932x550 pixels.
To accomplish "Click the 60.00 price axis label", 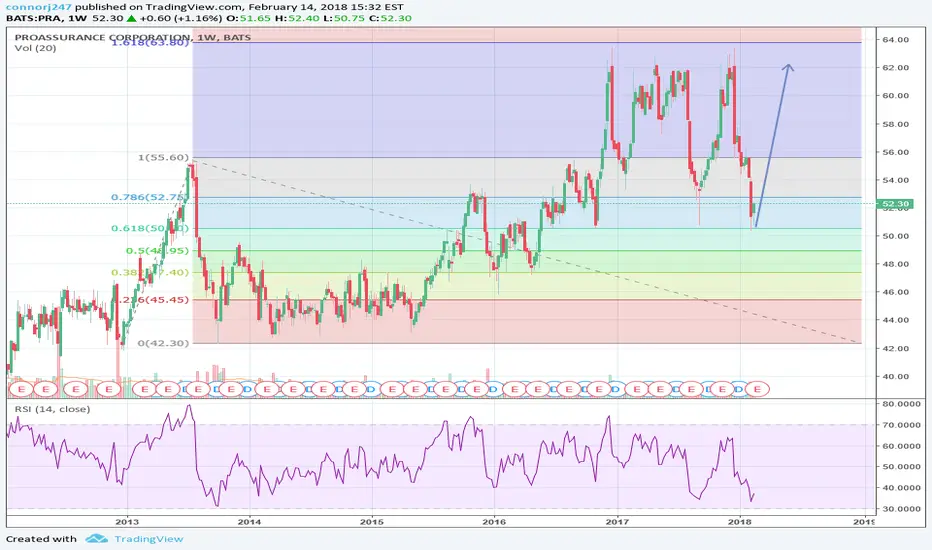I will [x=895, y=96].
